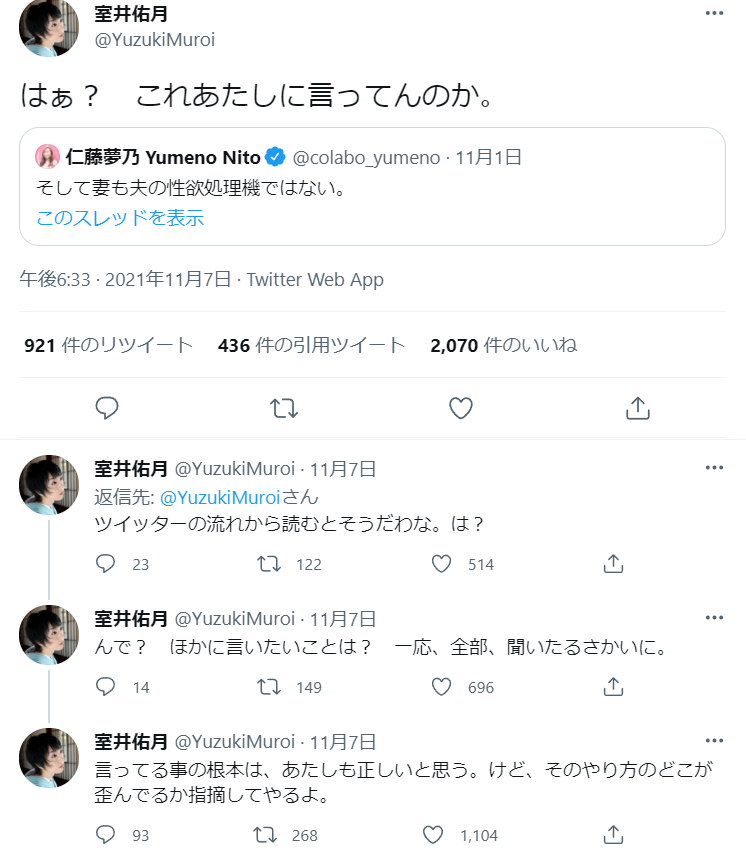Like the reply showing 514 likes
Screen dimensions: 746x853
click(442, 564)
